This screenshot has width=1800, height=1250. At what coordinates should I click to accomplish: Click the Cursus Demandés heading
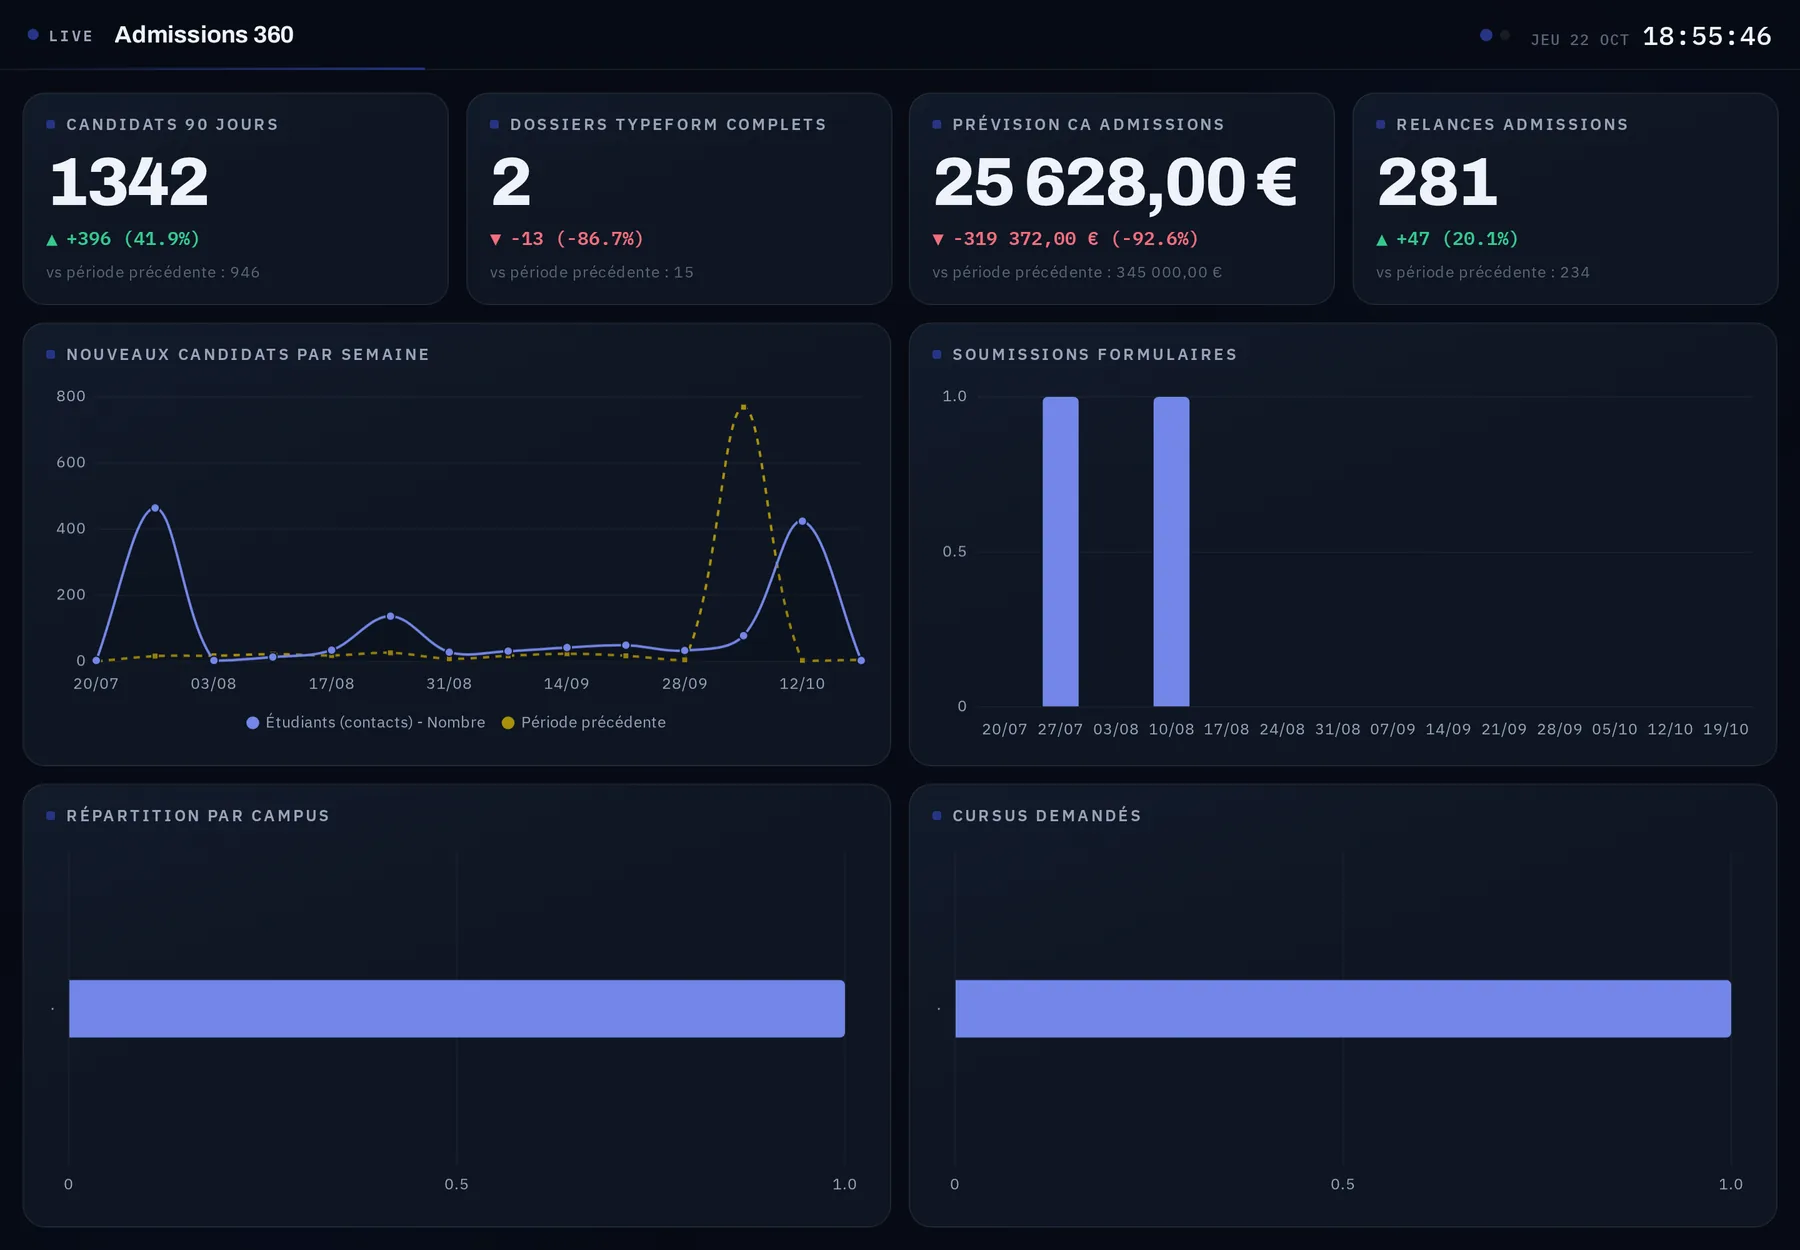[x=1047, y=816]
